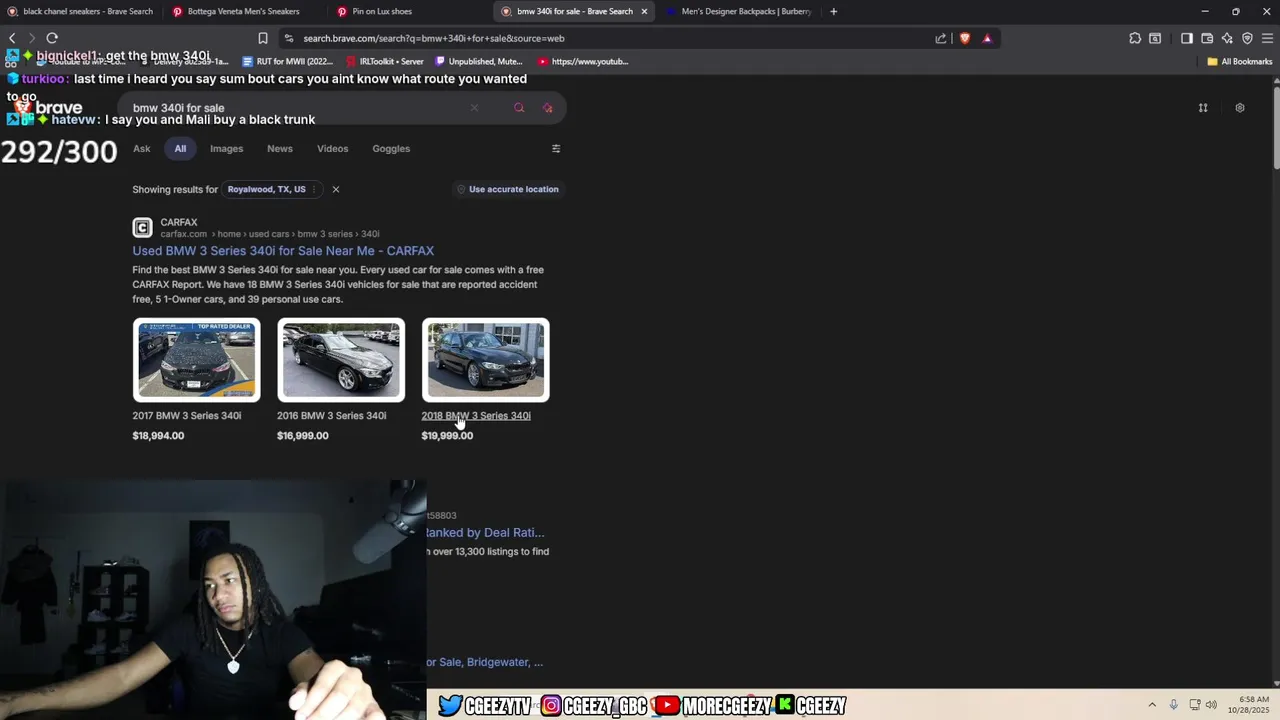The image size is (1280, 720).
Task: Select the News search tab
Action: pyautogui.click(x=280, y=149)
